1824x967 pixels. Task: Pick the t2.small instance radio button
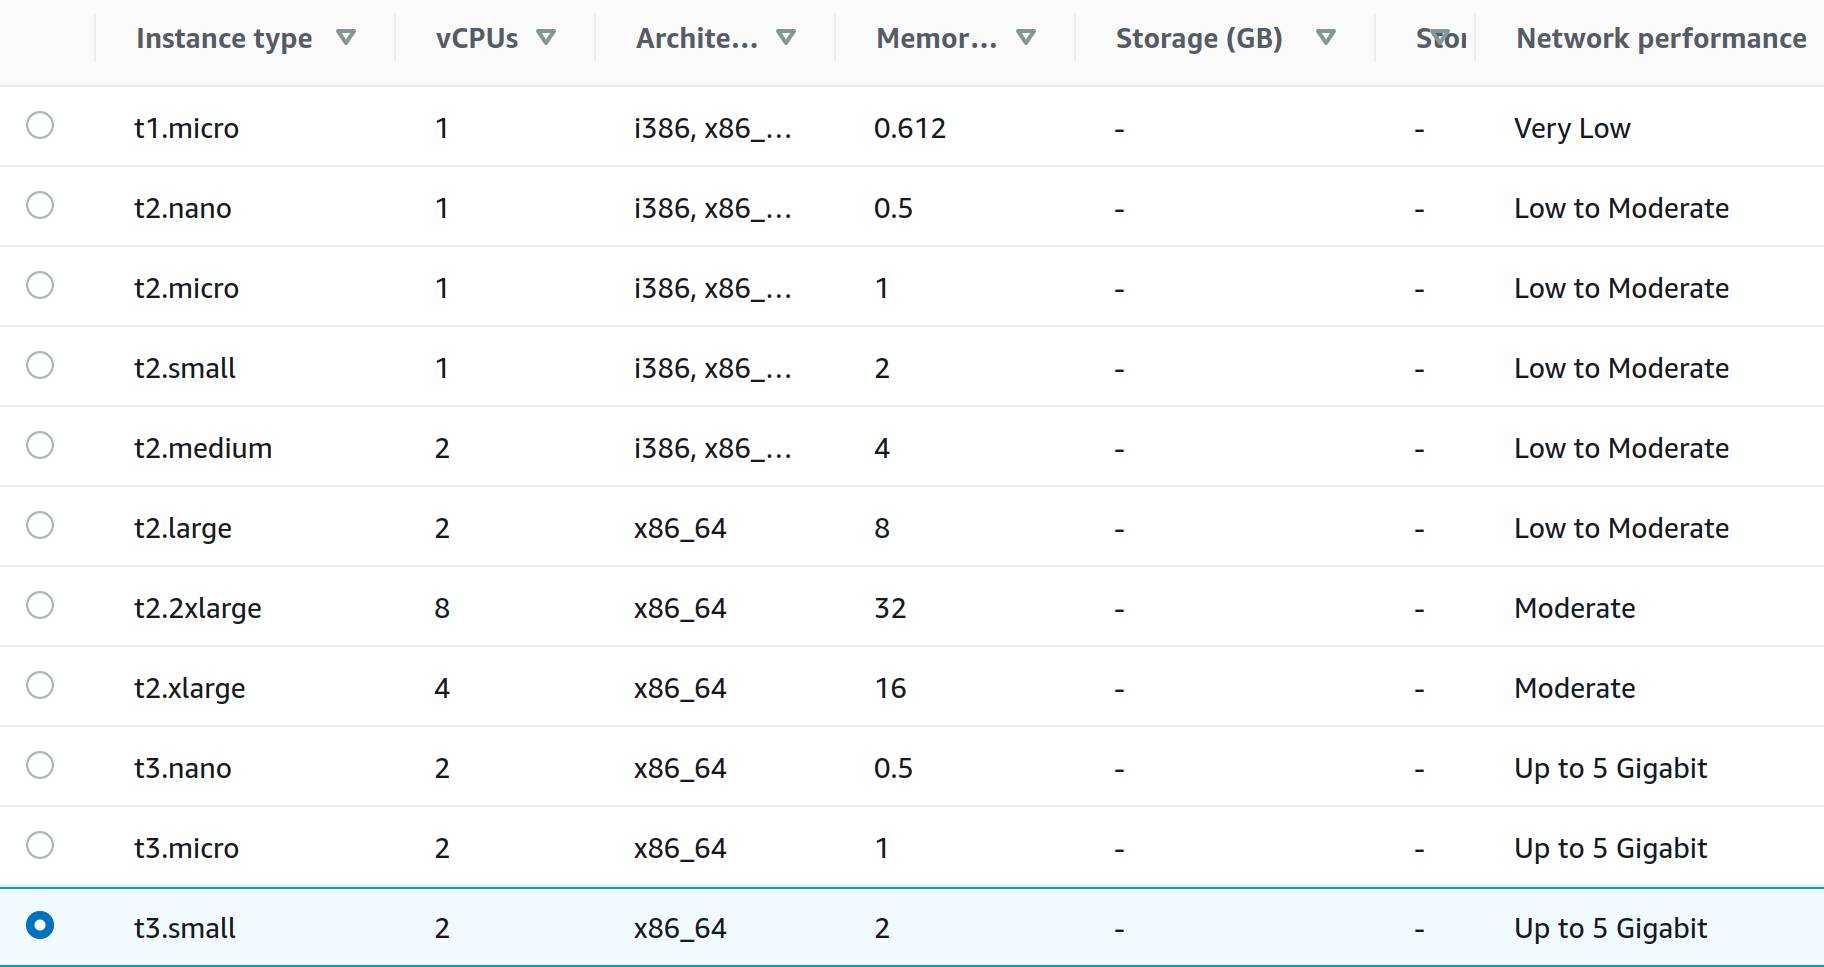pyautogui.click(x=40, y=366)
